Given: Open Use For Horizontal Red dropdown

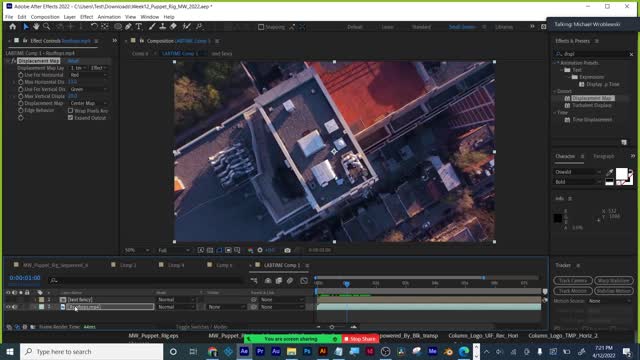Looking at the screenshot, I should (x=88, y=75).
